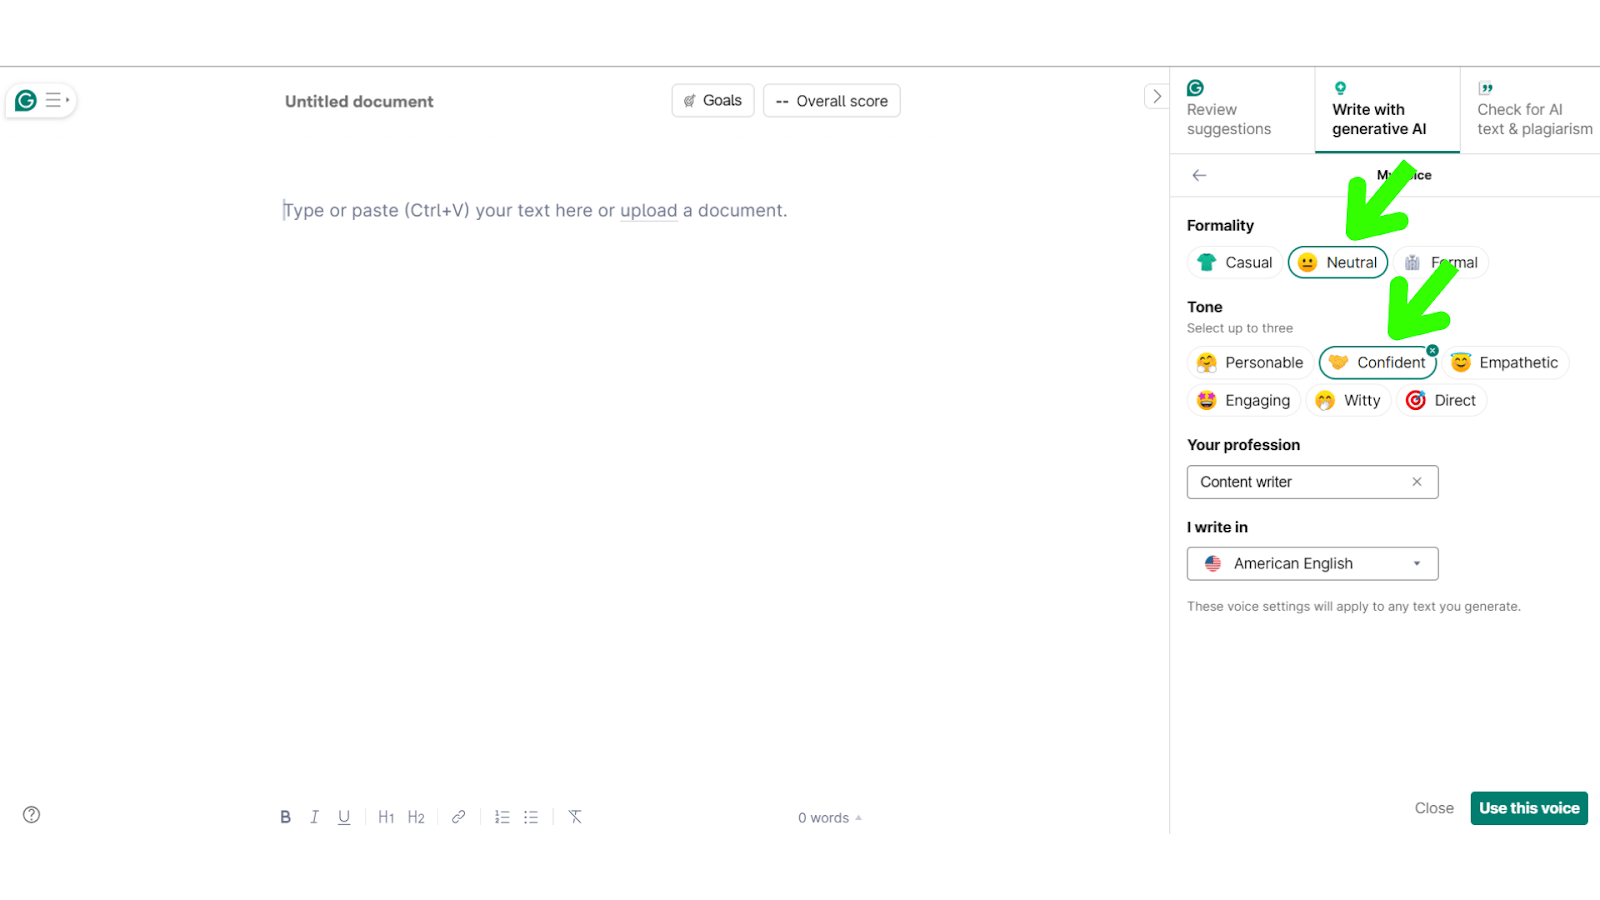Screen dimensions: 1600x900
Task: Click the Untitled document title
Action: coord(359,101)
